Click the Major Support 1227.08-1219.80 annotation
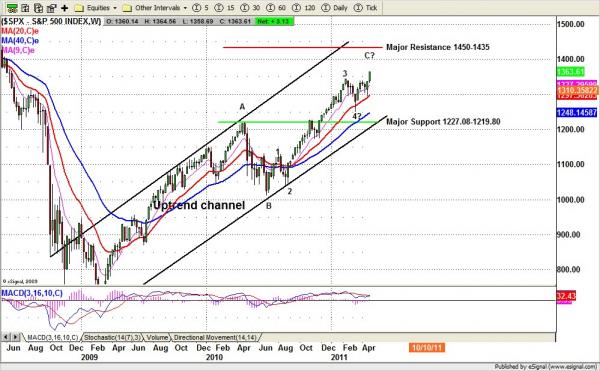Image resolution: width=600 pixels, height=371 pixels. pos(443,122)
